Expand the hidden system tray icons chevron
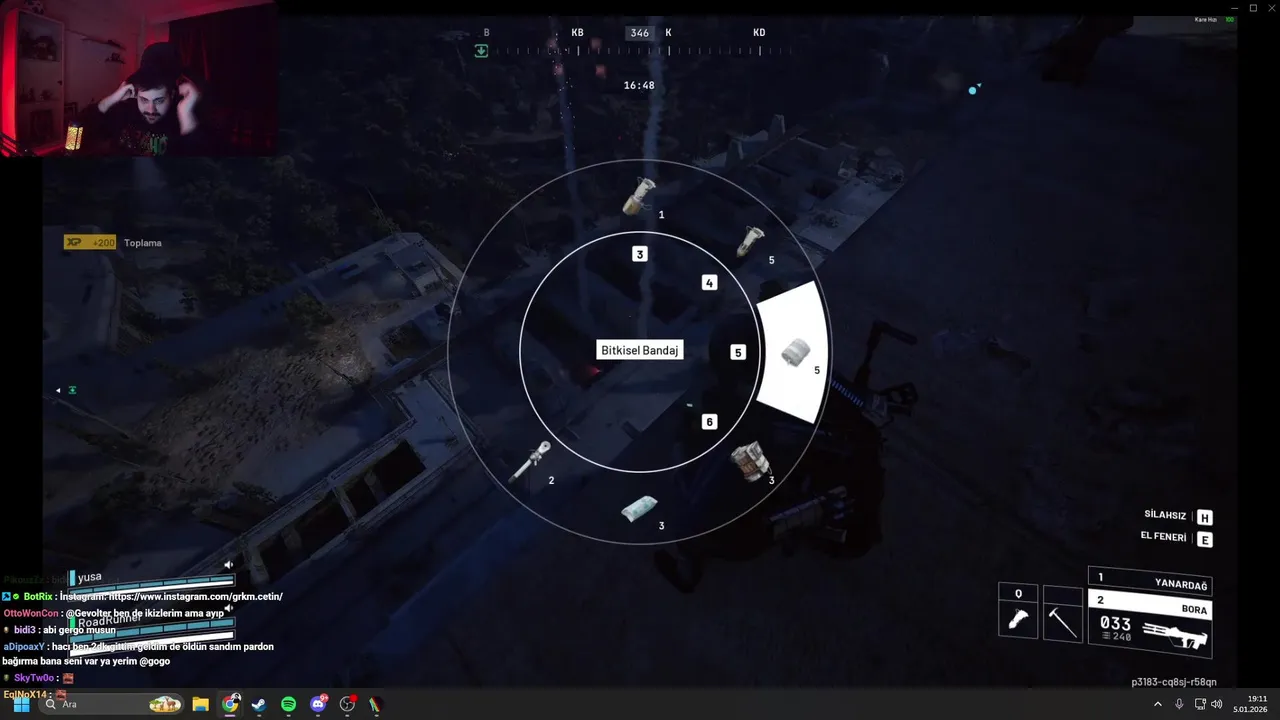The image size is (1280, 720). pyautogui.click(x=1158, y=704)
